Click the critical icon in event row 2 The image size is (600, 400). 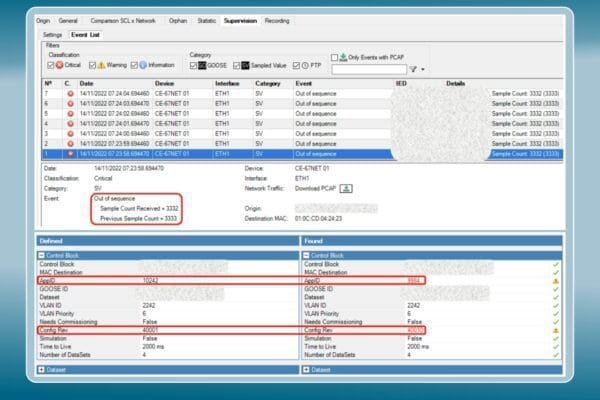[x=70, y=144]
